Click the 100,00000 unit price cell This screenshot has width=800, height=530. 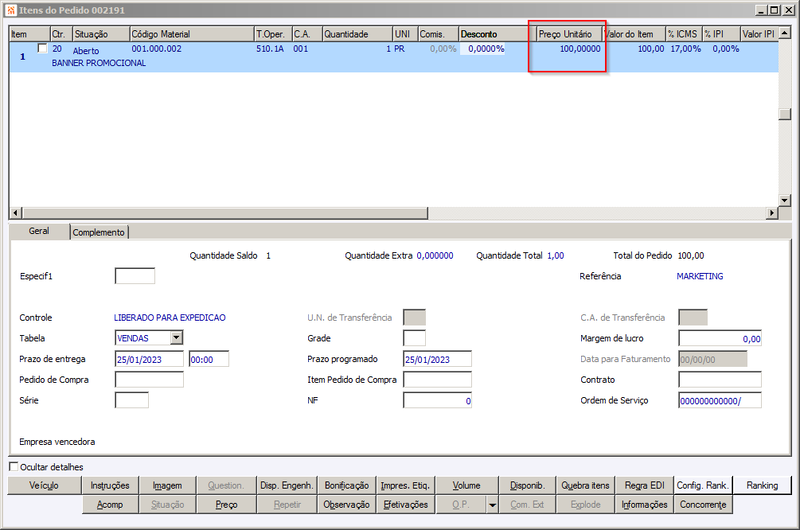click(580, 48)
